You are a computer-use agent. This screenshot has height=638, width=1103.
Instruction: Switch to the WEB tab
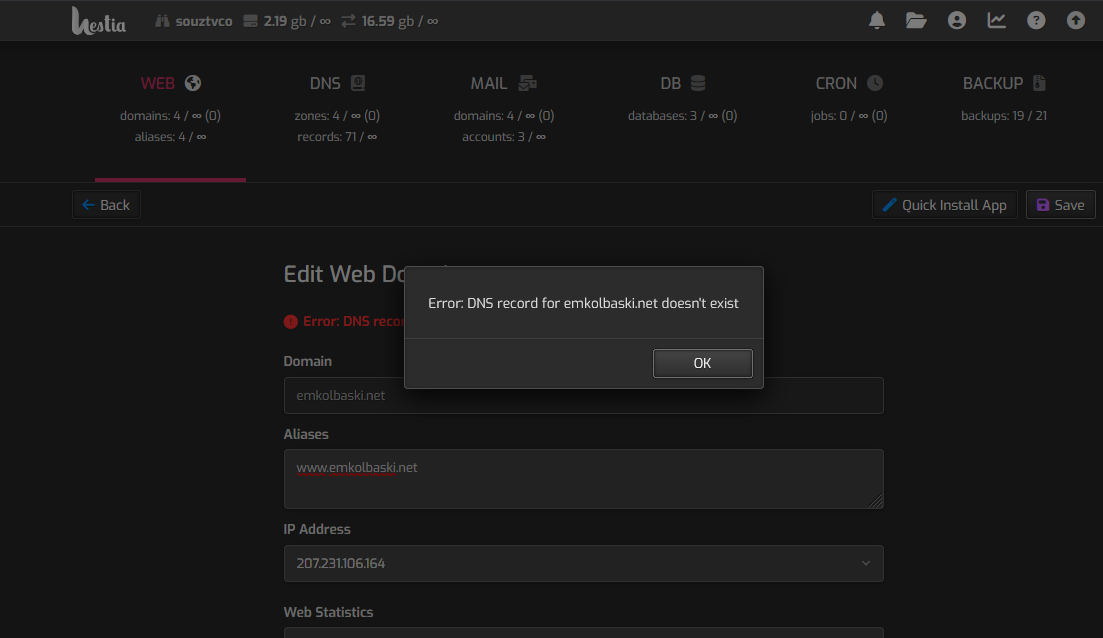(x=170, y=84)
